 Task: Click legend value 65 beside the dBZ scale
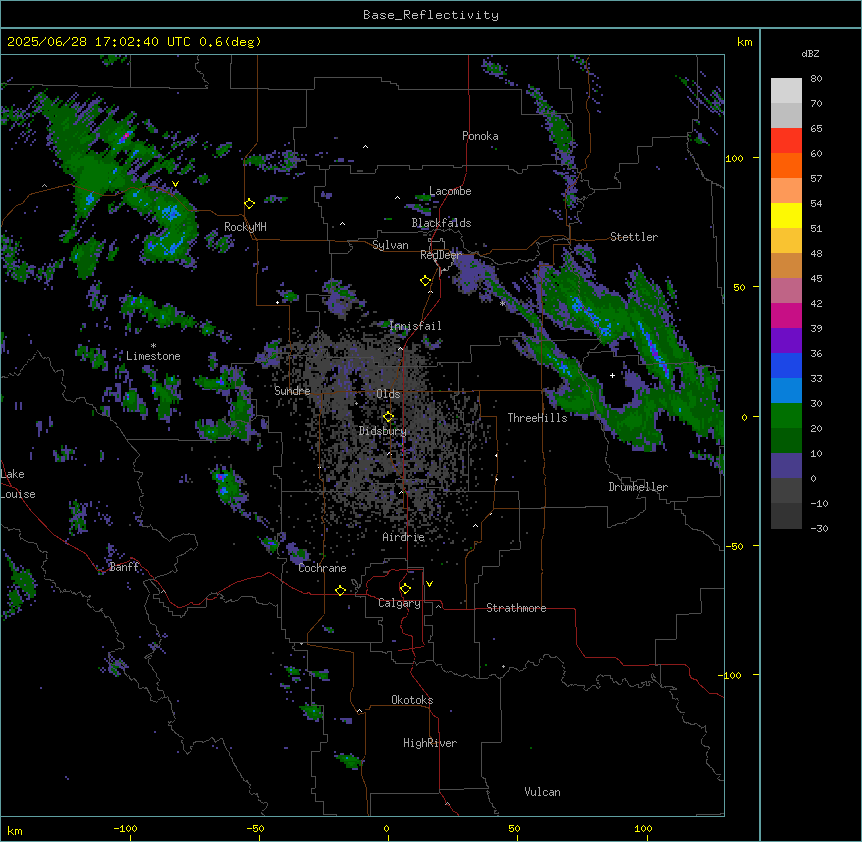click(x=816, y=129)
